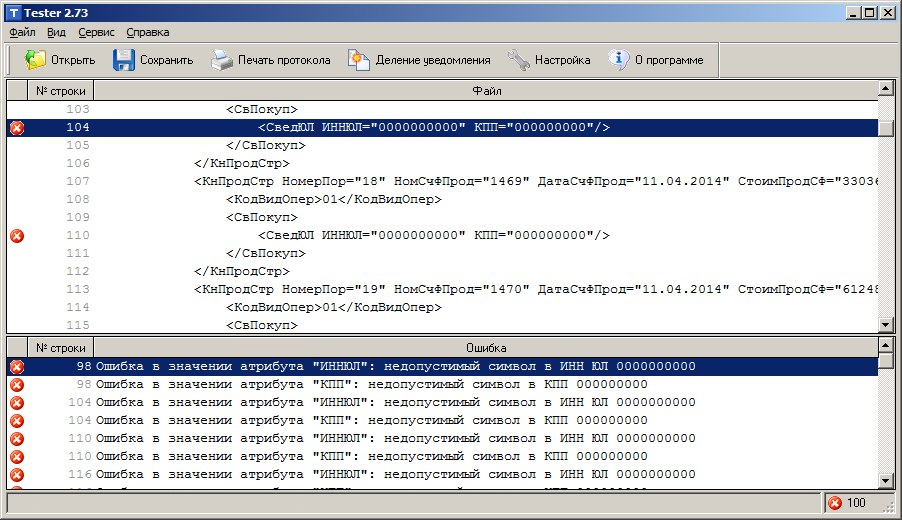Click the Деление уведомления icon
The width and height of the screenshot is (902, 520).
pos(359,60)
